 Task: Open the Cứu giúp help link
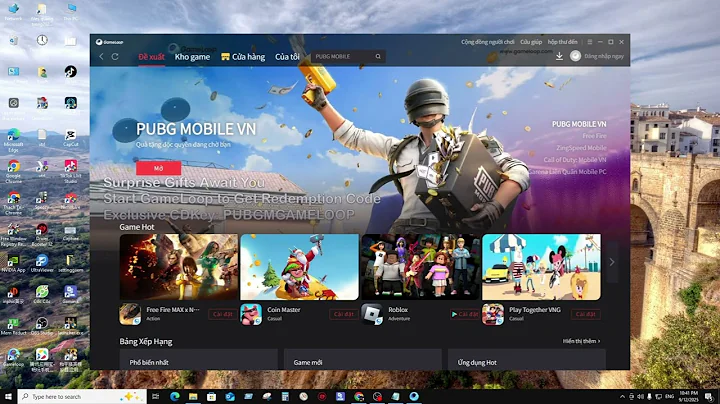click(x=531, y=42)
